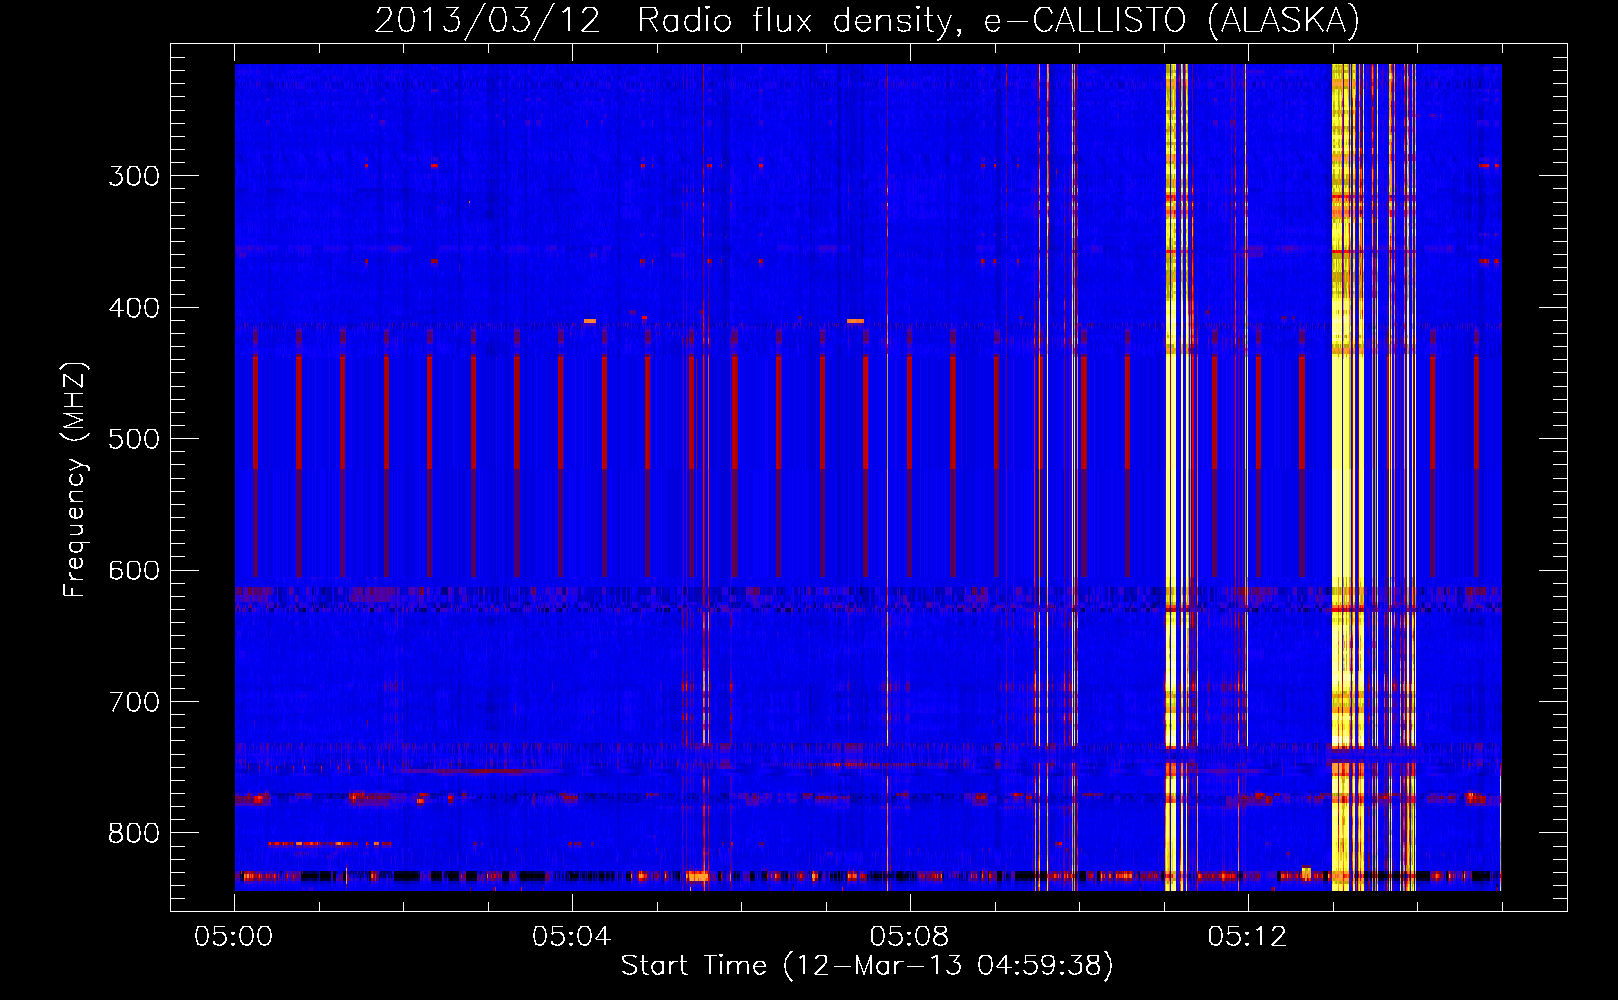Click the Start Time axis label

867,966
